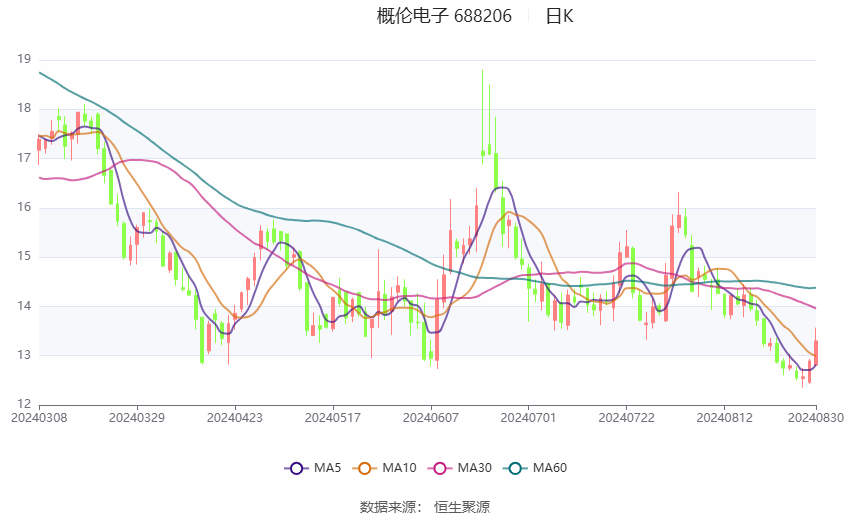Click the y-axis value 16

24,207
